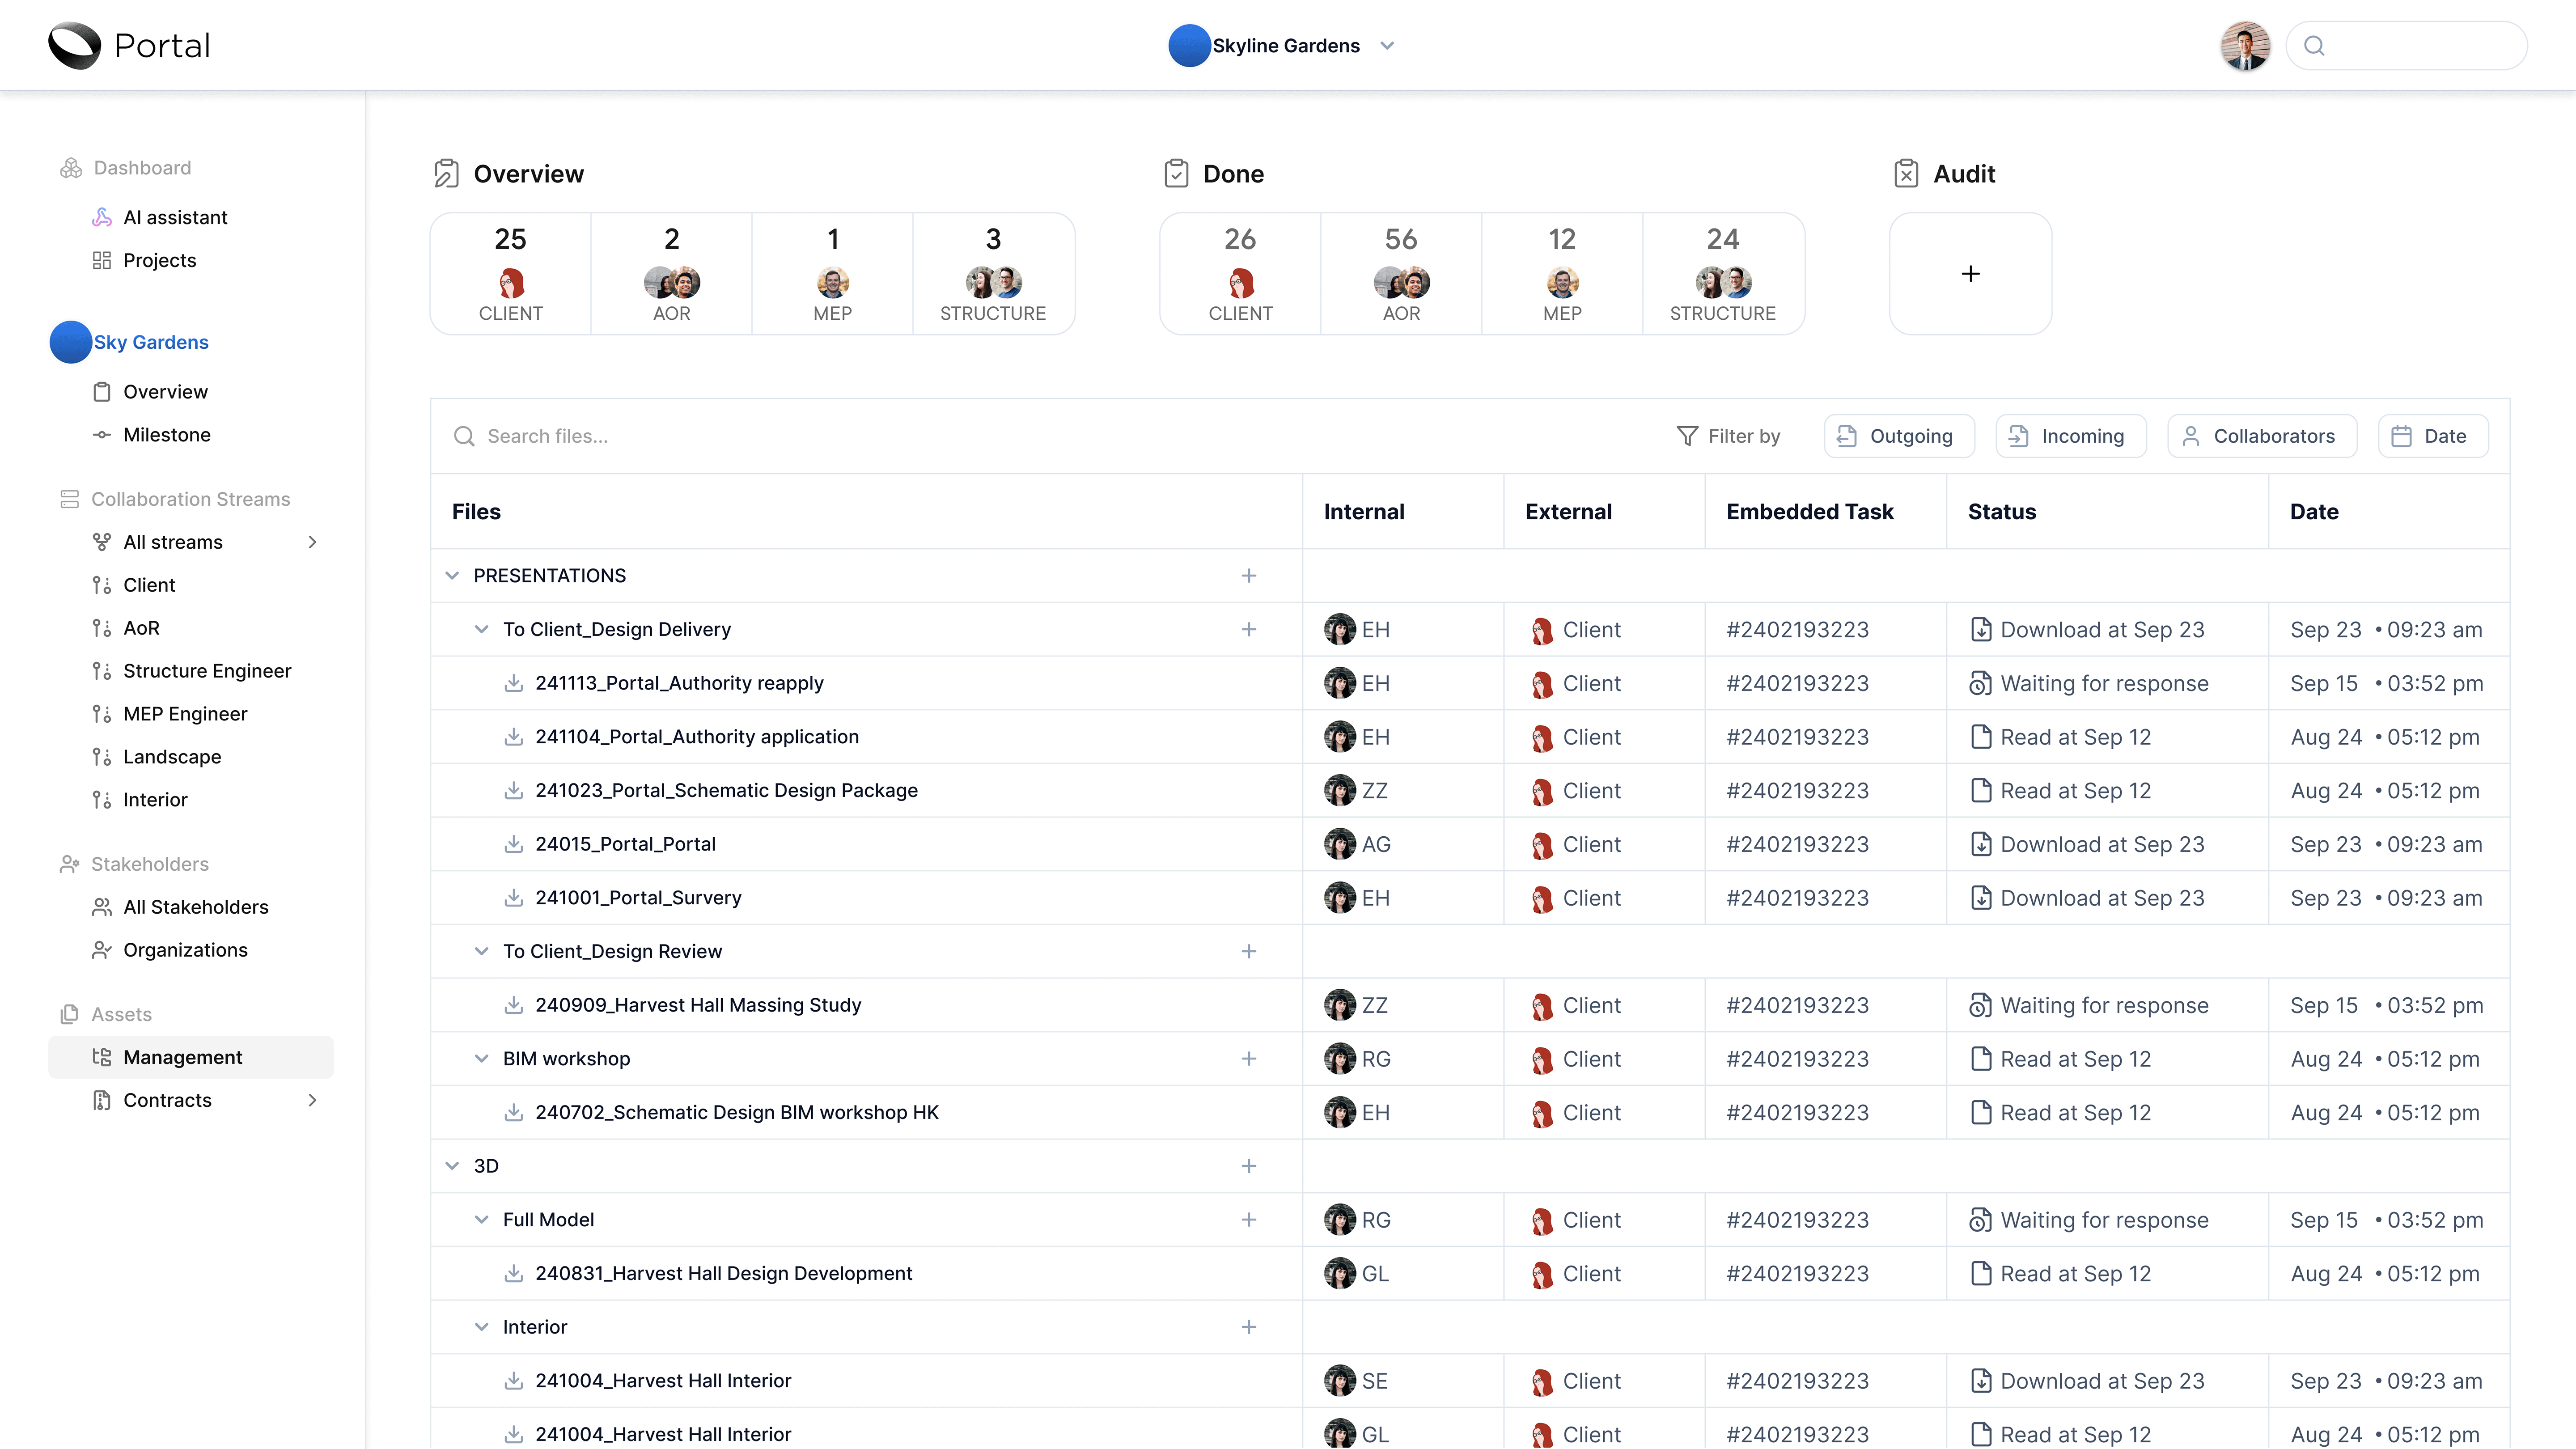Add item to Interior folder with plus
The width and height of the screenshot is (2576, 1449).
[1249, 1327]
